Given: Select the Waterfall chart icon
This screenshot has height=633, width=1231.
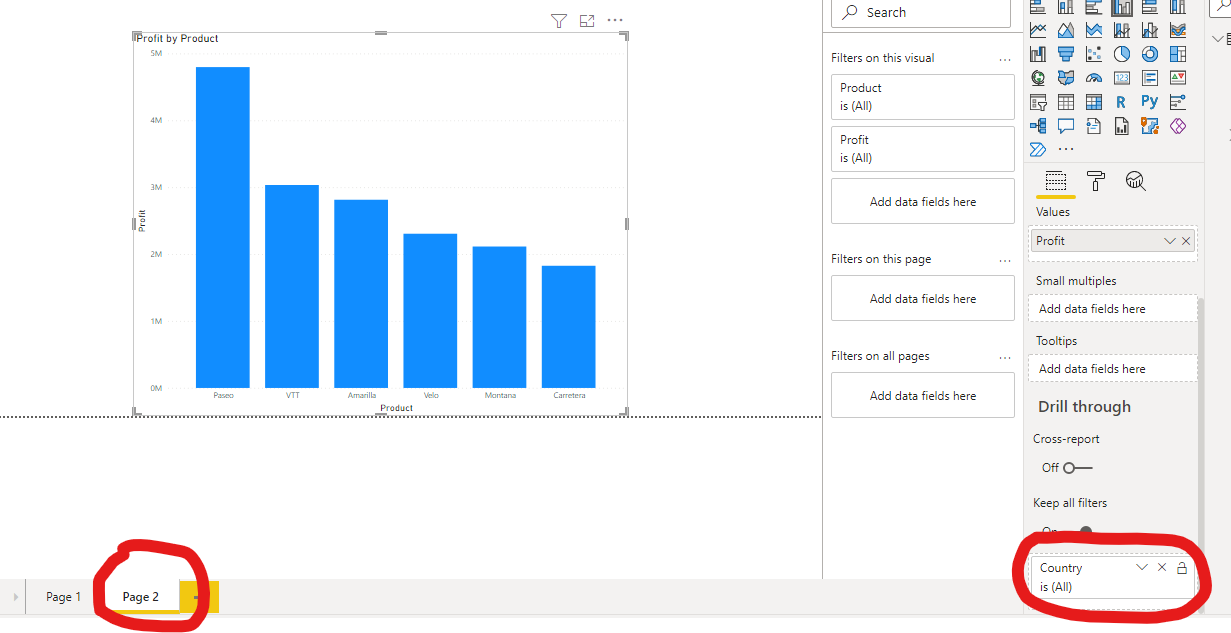Looking at the screenshot, I should click(x=1038, y=54).
